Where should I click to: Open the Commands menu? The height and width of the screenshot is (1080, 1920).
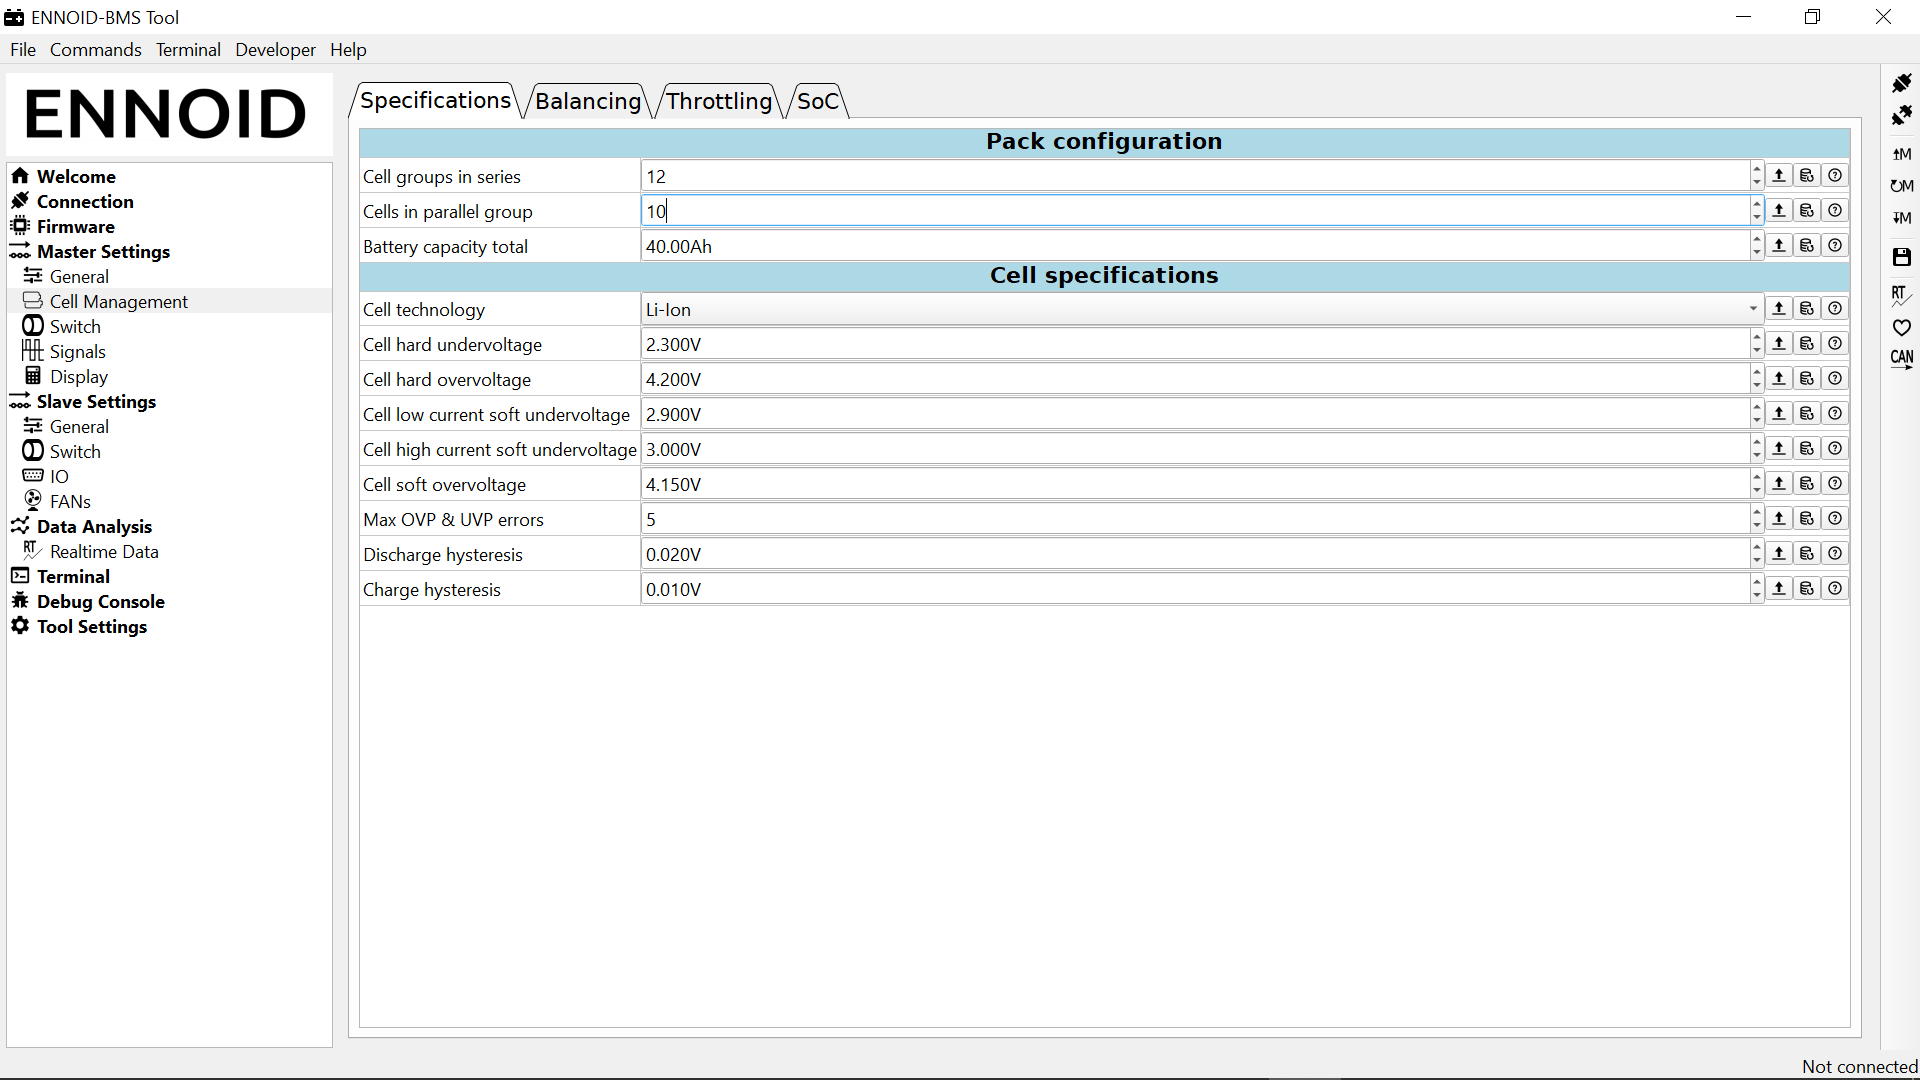coord(95,50)
